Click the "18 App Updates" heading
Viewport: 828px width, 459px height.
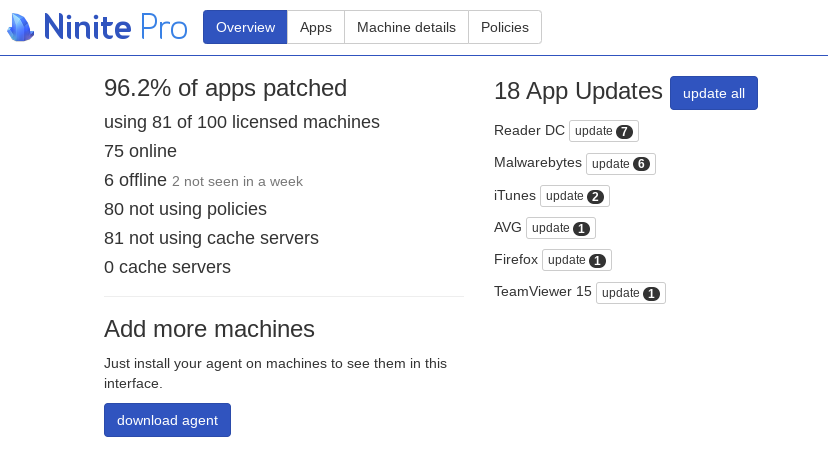[x=578, y=91]
